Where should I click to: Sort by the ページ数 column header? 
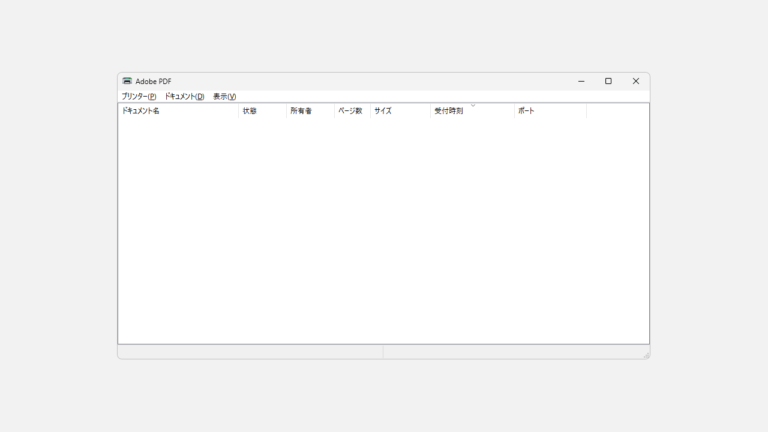click(351, 111)
